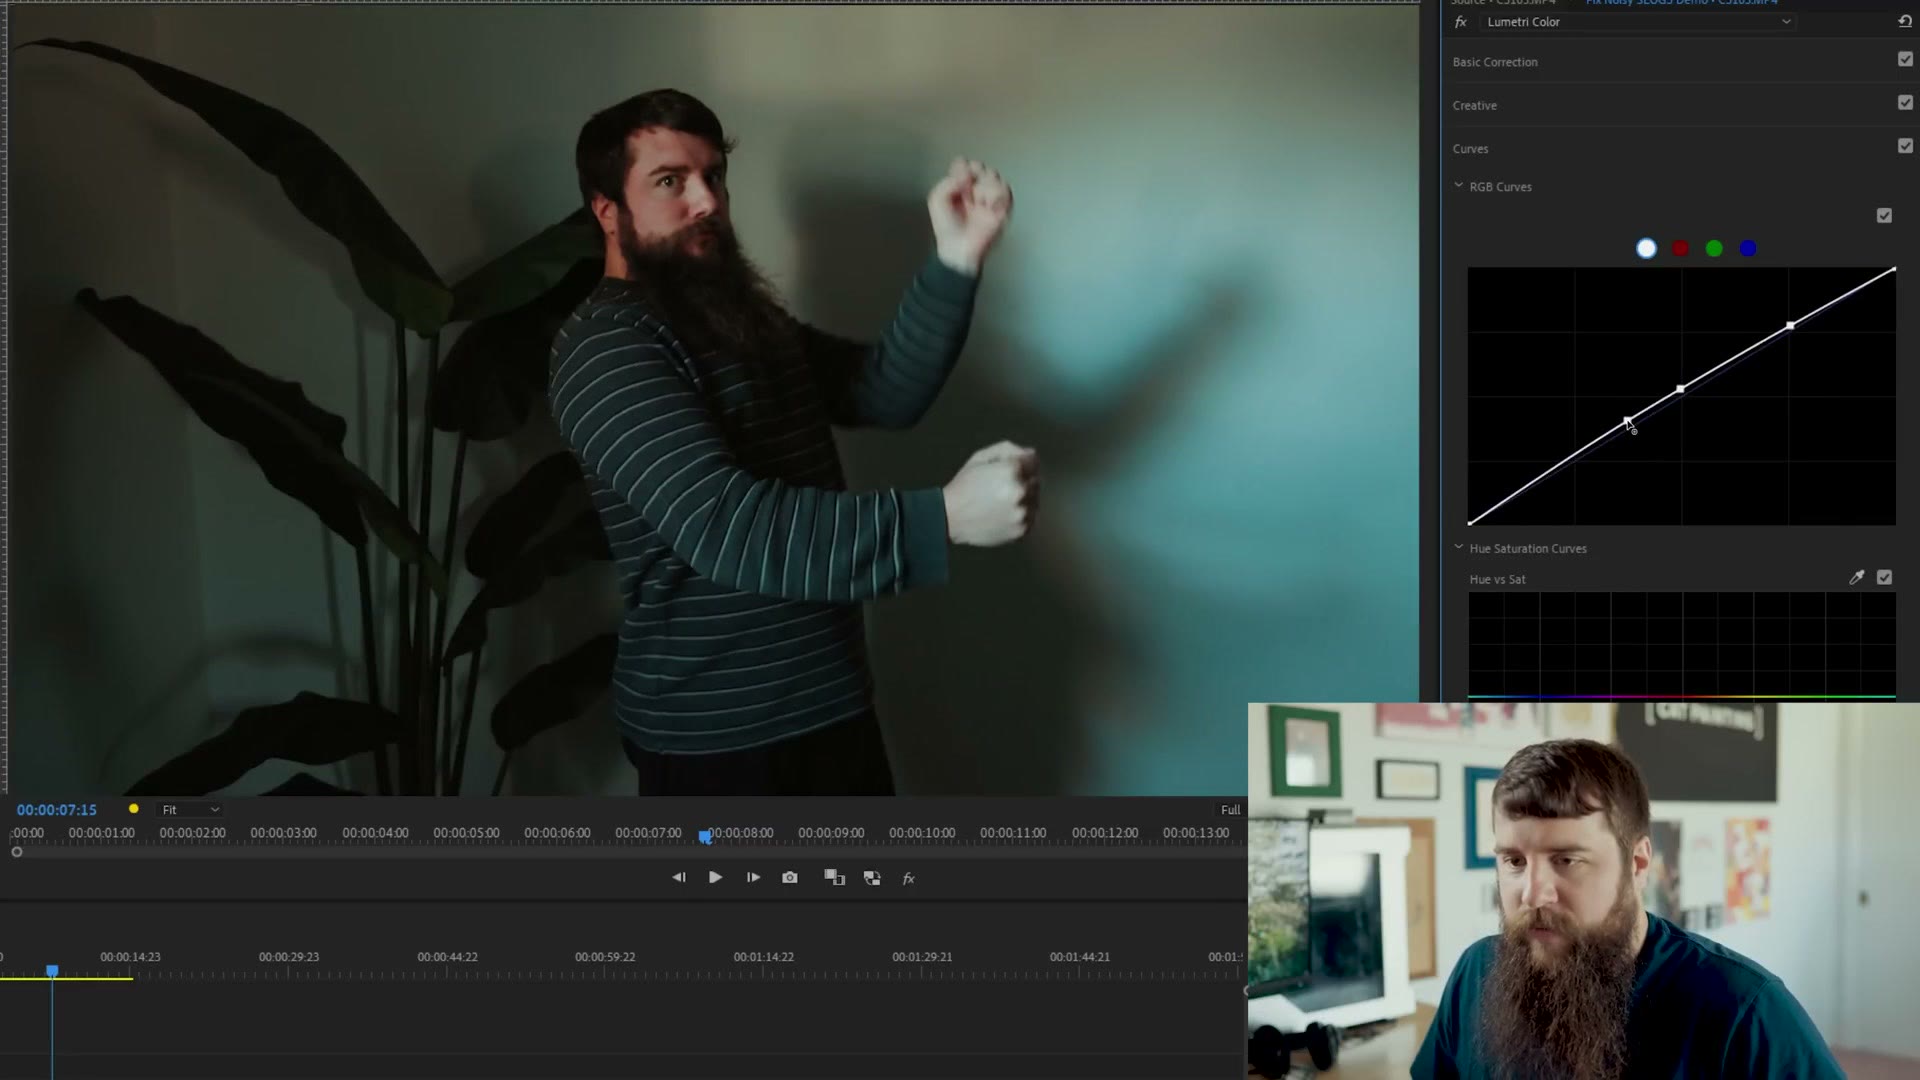This screenshot has height=1080, width=1920.
Task: Click the yellow dot next to the timecode
Action: point(134,809)
